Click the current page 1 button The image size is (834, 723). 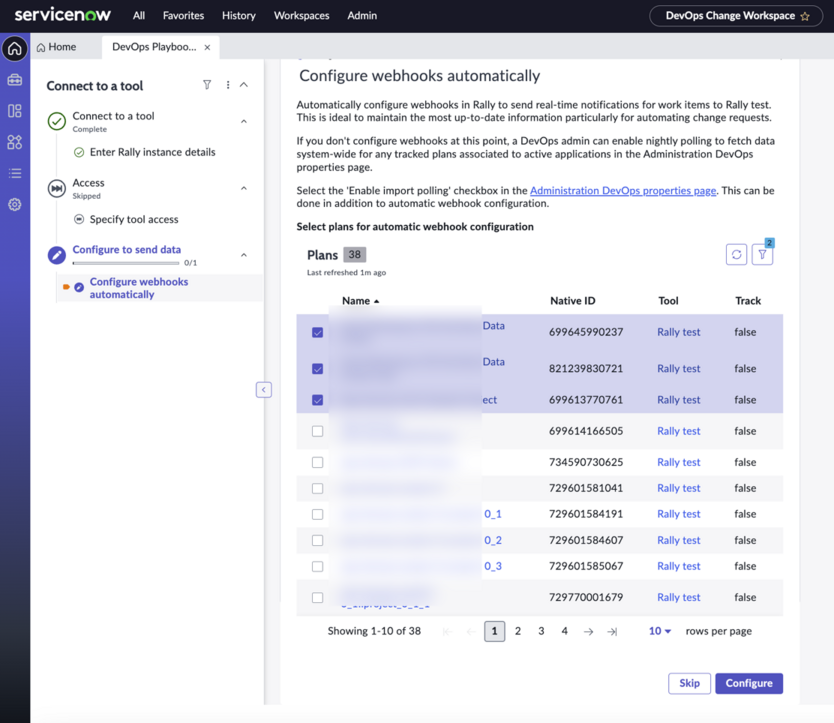point(494,631)
